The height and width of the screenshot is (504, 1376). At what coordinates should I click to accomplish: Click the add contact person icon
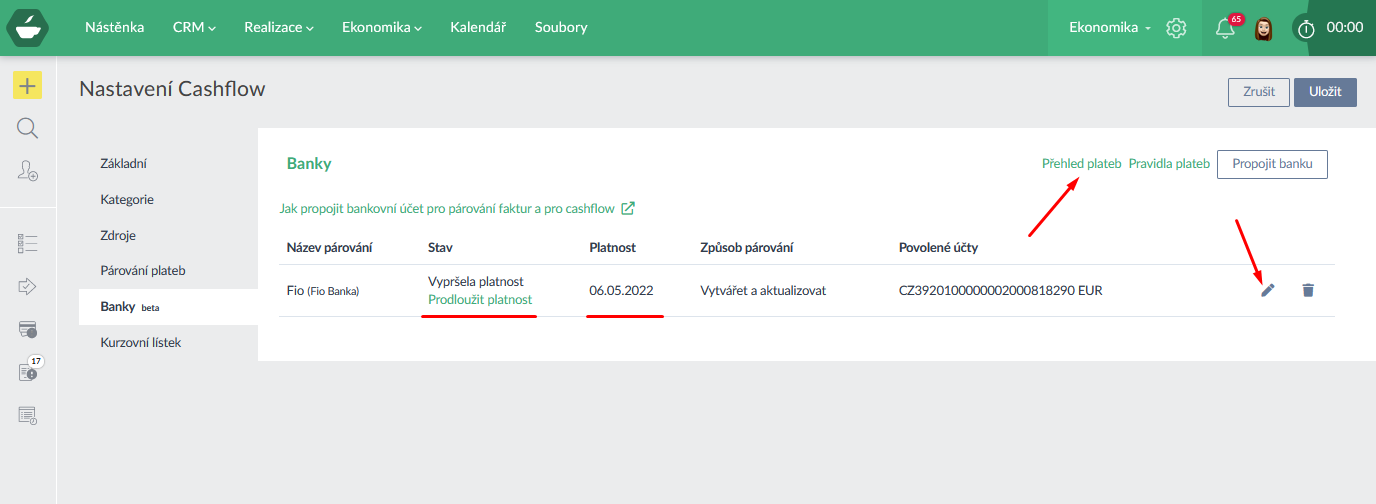coord(27,171)
